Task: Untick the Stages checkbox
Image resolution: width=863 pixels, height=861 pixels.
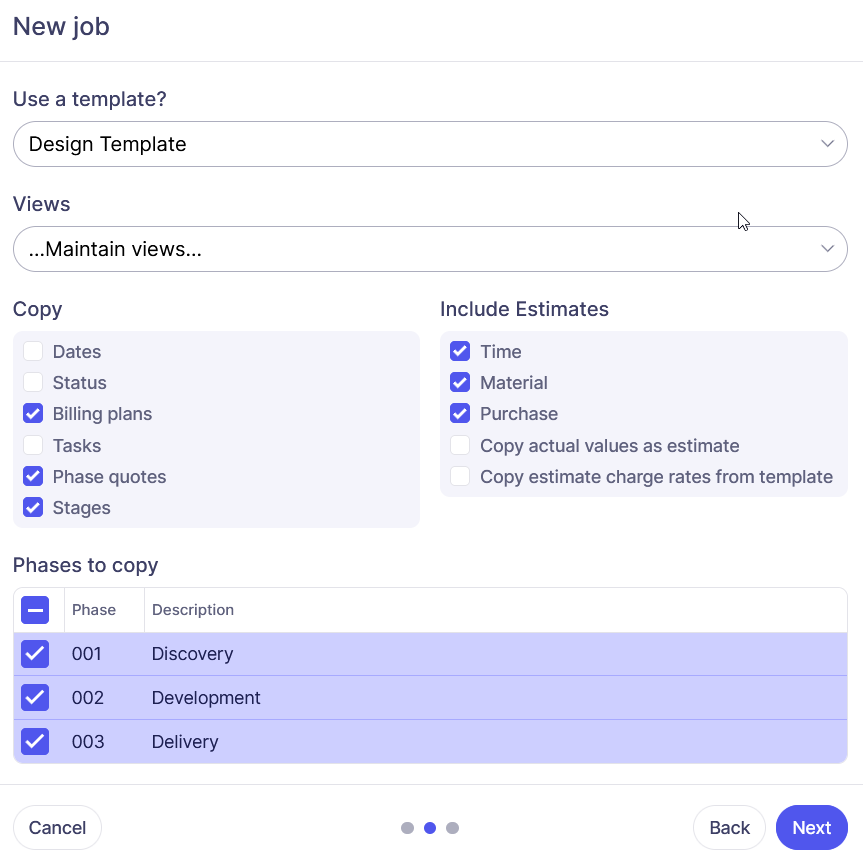Action: [33, 508]
